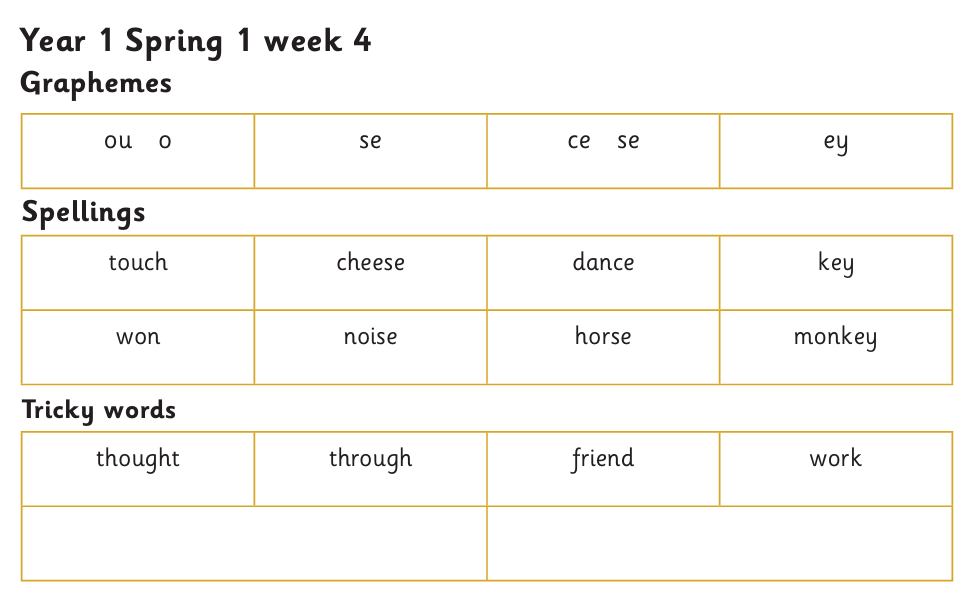Click the 'Year 1 Spring 1 week 4' title
Image resolution: width=973 pixels, height=604 pixels.
pyautogui.click(x=196, y=41)
